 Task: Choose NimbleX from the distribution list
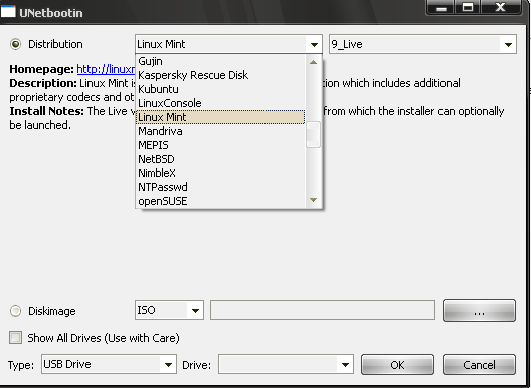coord(221,173)
